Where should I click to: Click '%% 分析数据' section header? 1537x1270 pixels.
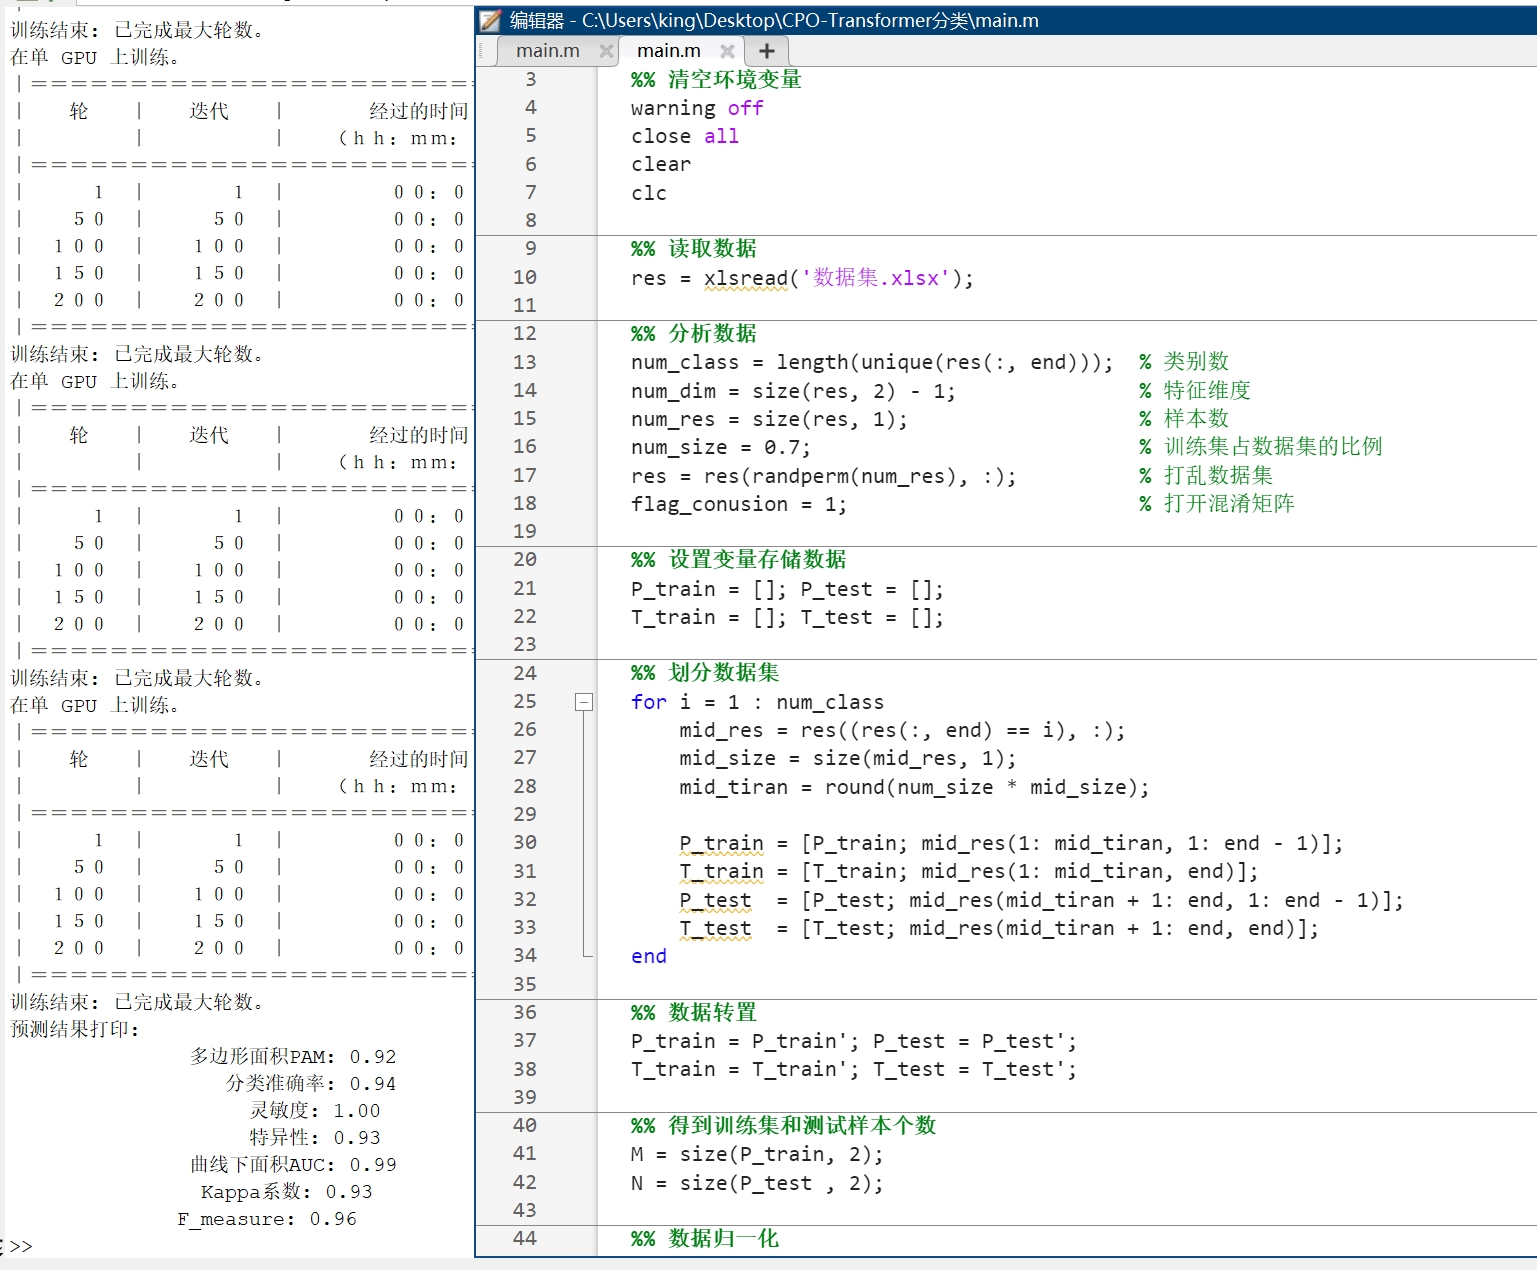694,334
